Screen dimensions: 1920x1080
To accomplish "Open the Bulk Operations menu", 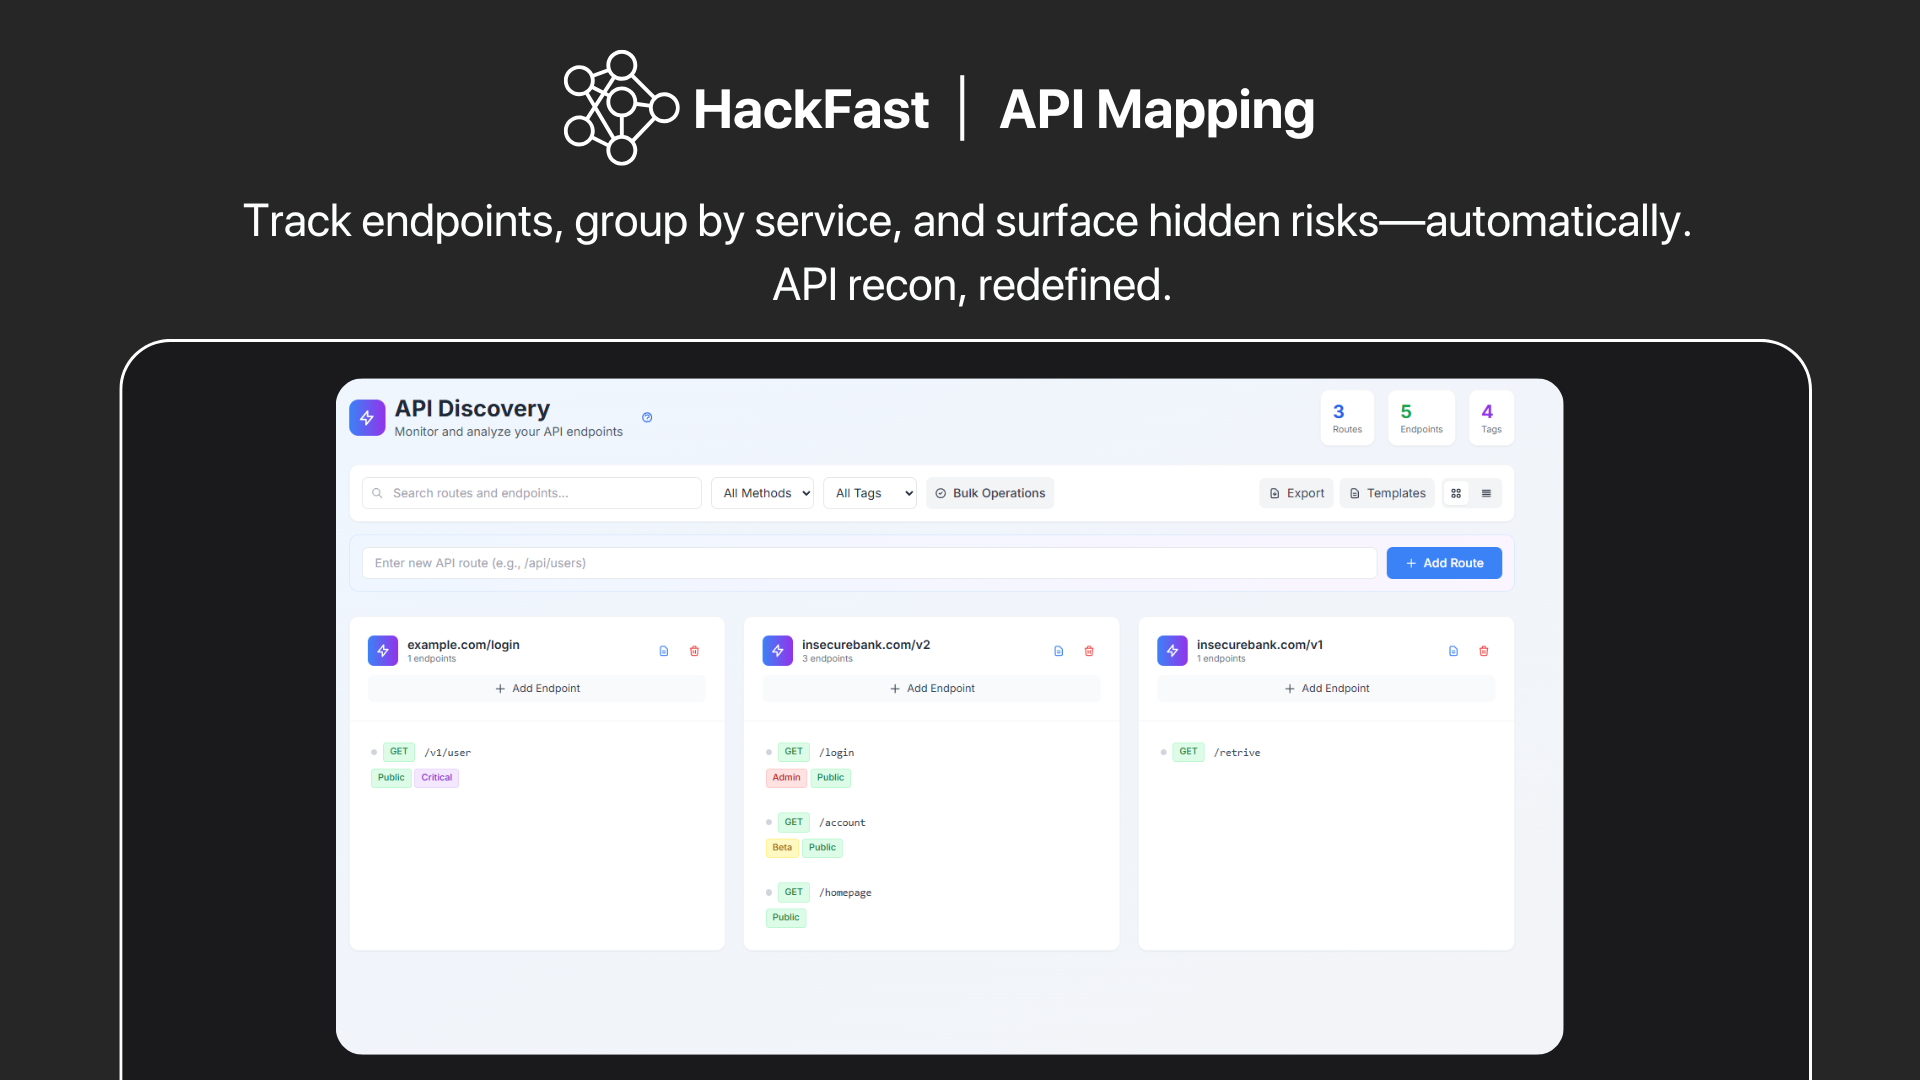I will [989, 493].
